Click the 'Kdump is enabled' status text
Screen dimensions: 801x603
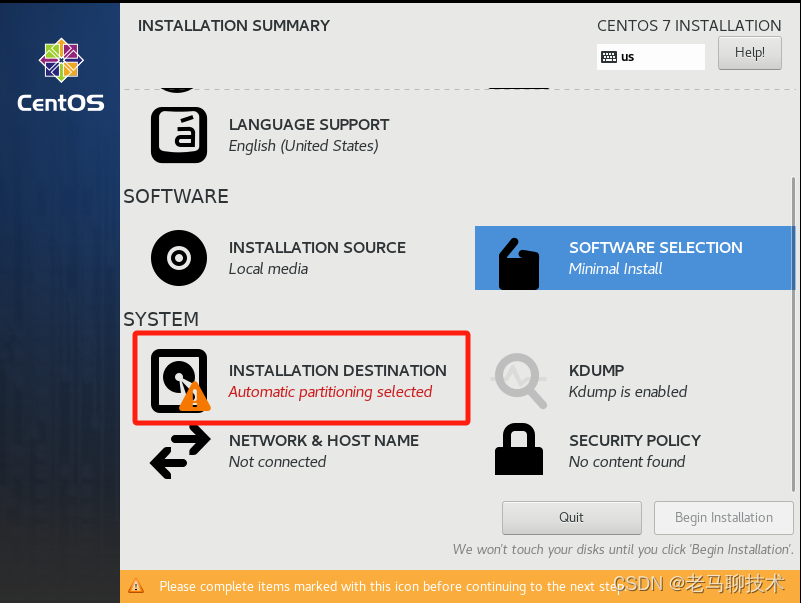tap(628, 392)
